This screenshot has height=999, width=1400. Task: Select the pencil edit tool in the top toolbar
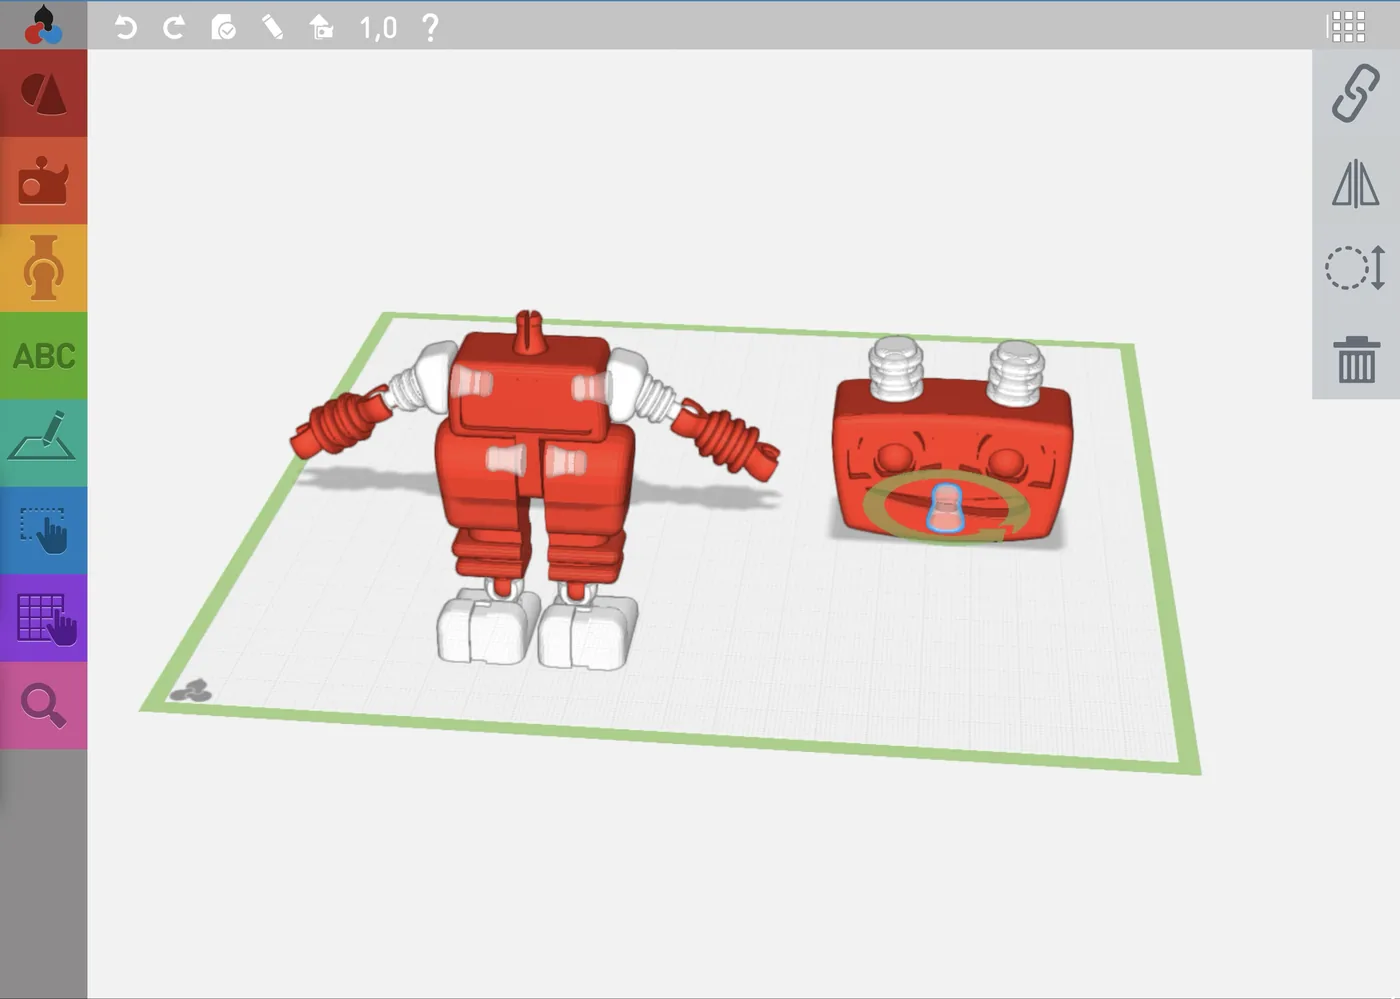point(272,27)
